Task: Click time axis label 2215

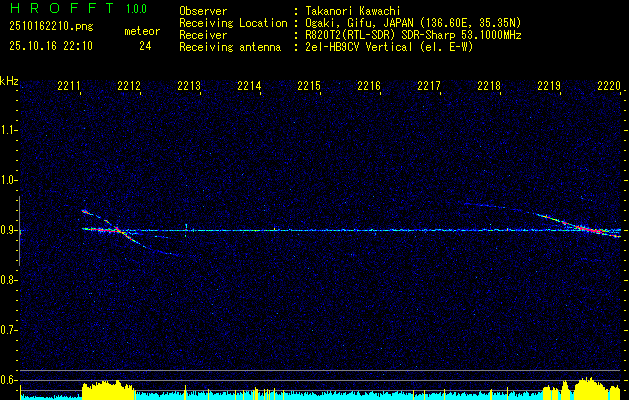Action: coord(309,86)
